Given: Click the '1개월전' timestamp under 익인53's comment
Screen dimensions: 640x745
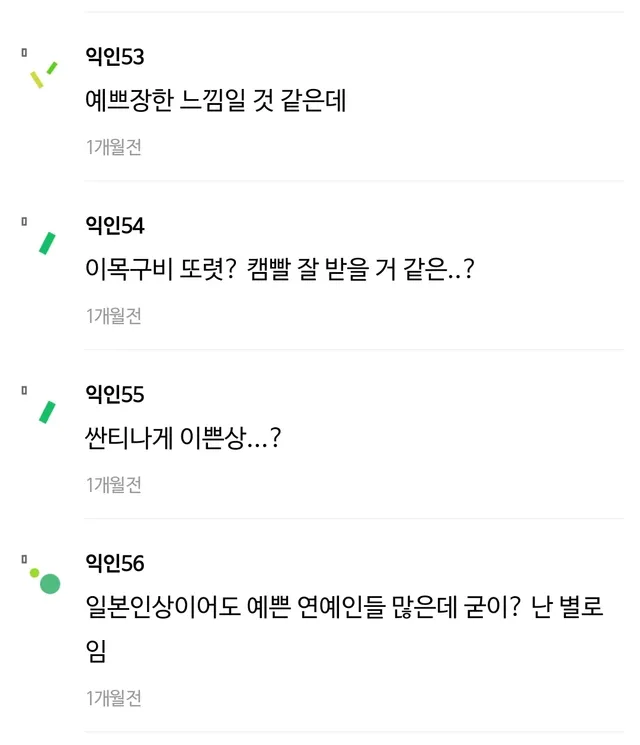Looking at the screenshot, I should pos(113,147).
